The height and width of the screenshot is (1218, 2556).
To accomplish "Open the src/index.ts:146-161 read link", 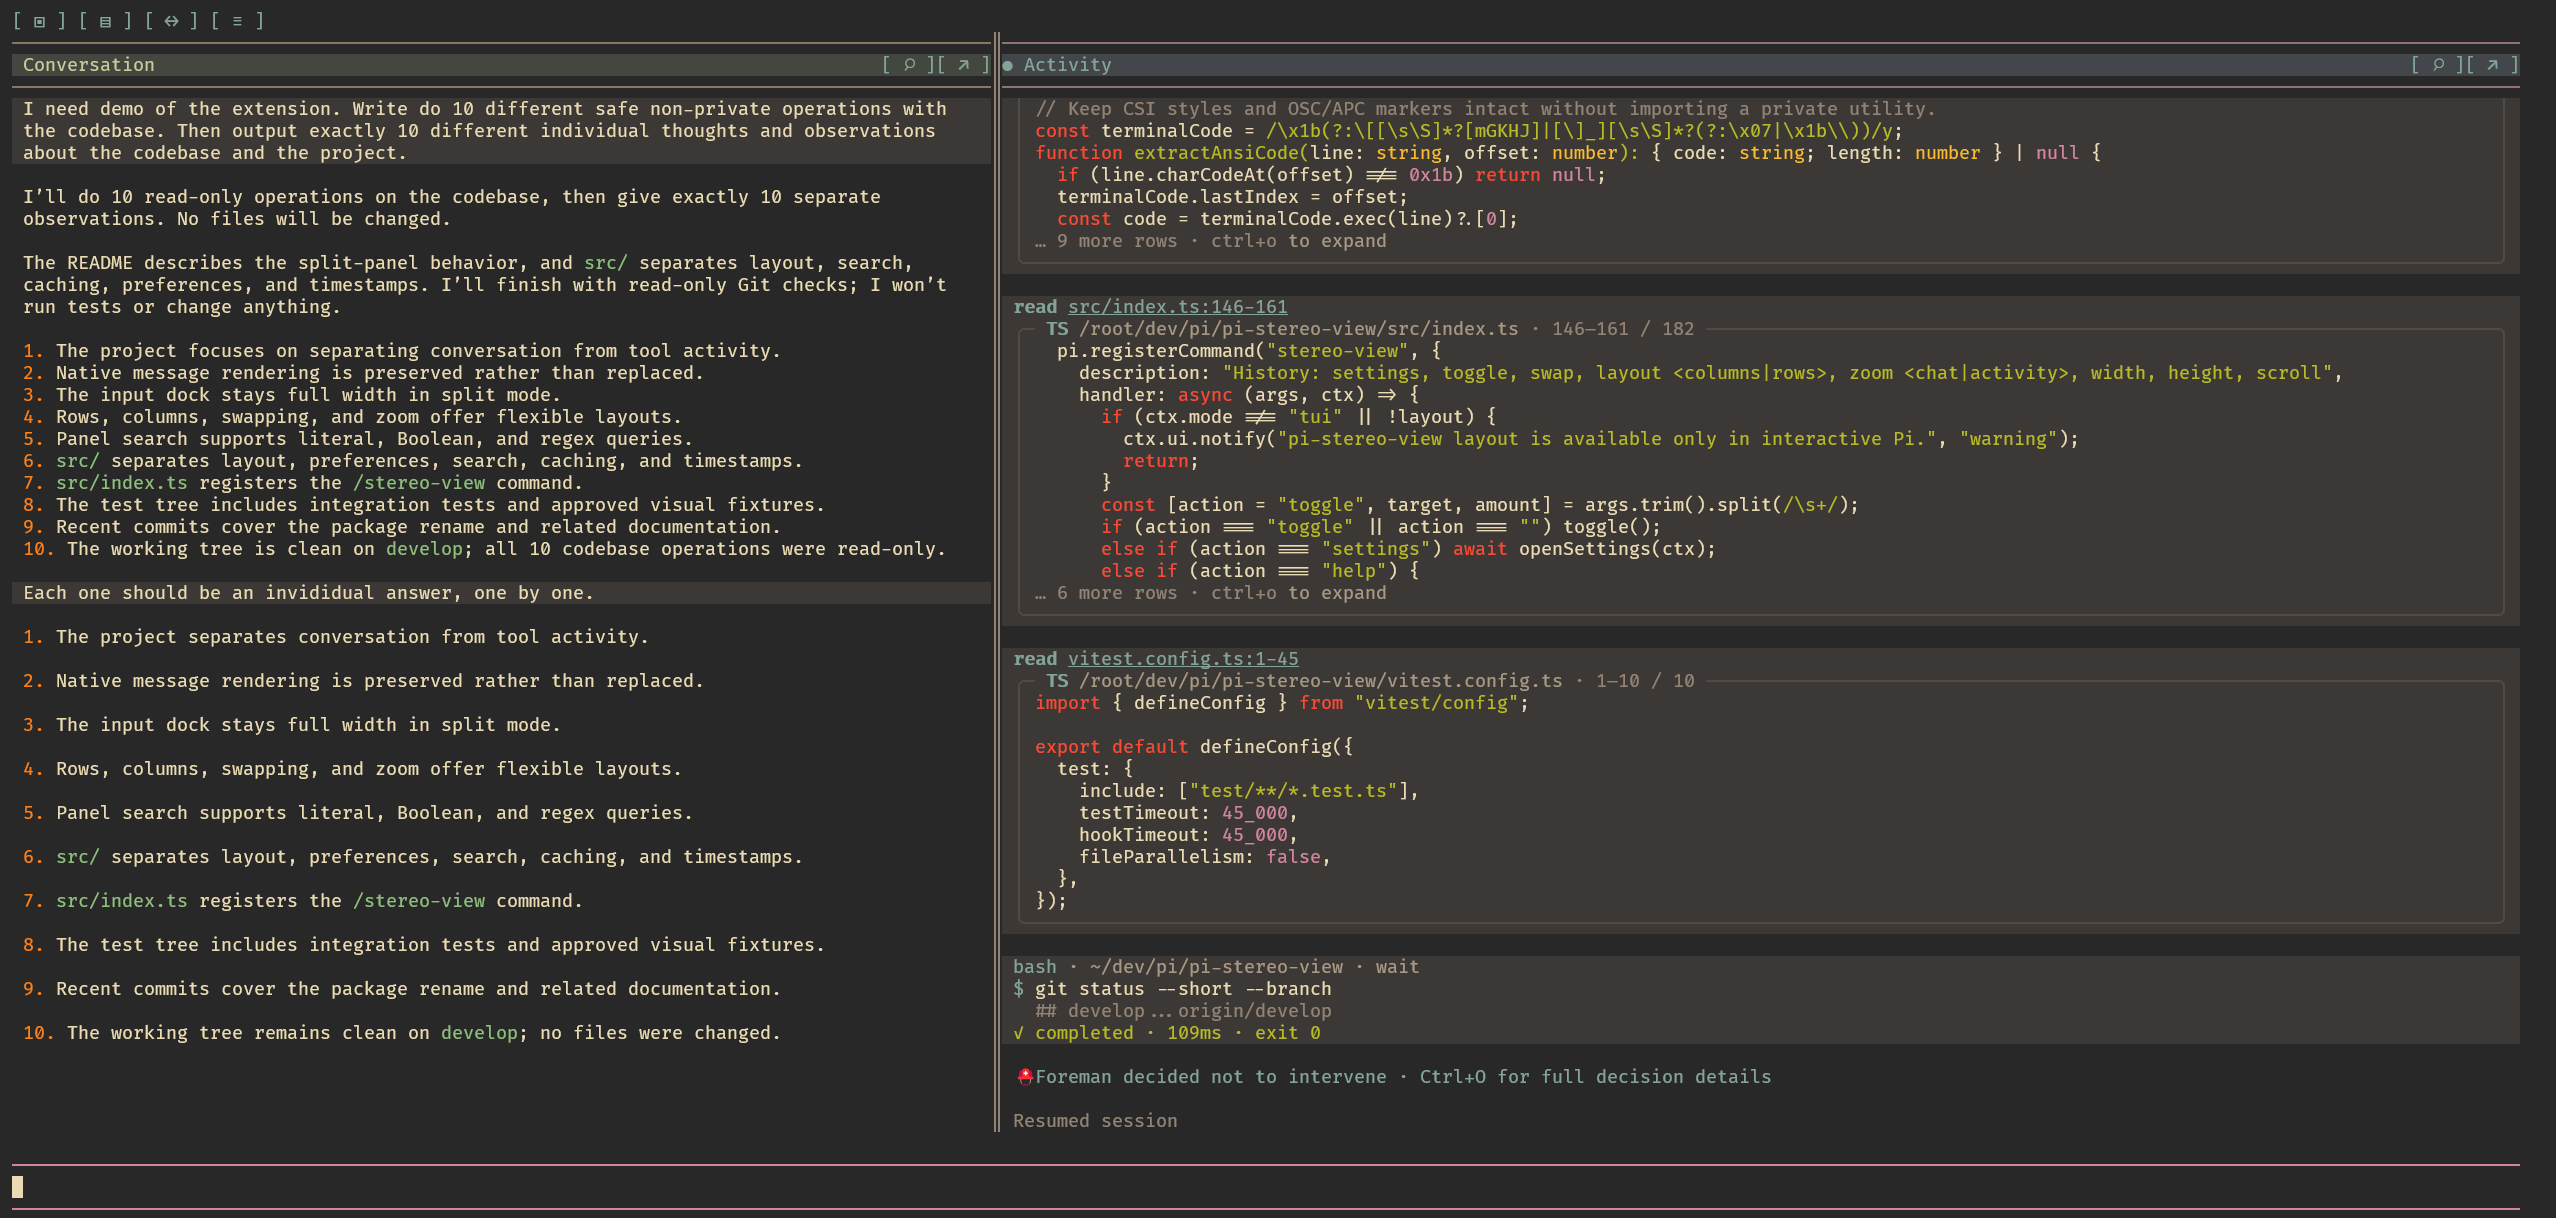I will [1177, 307].
